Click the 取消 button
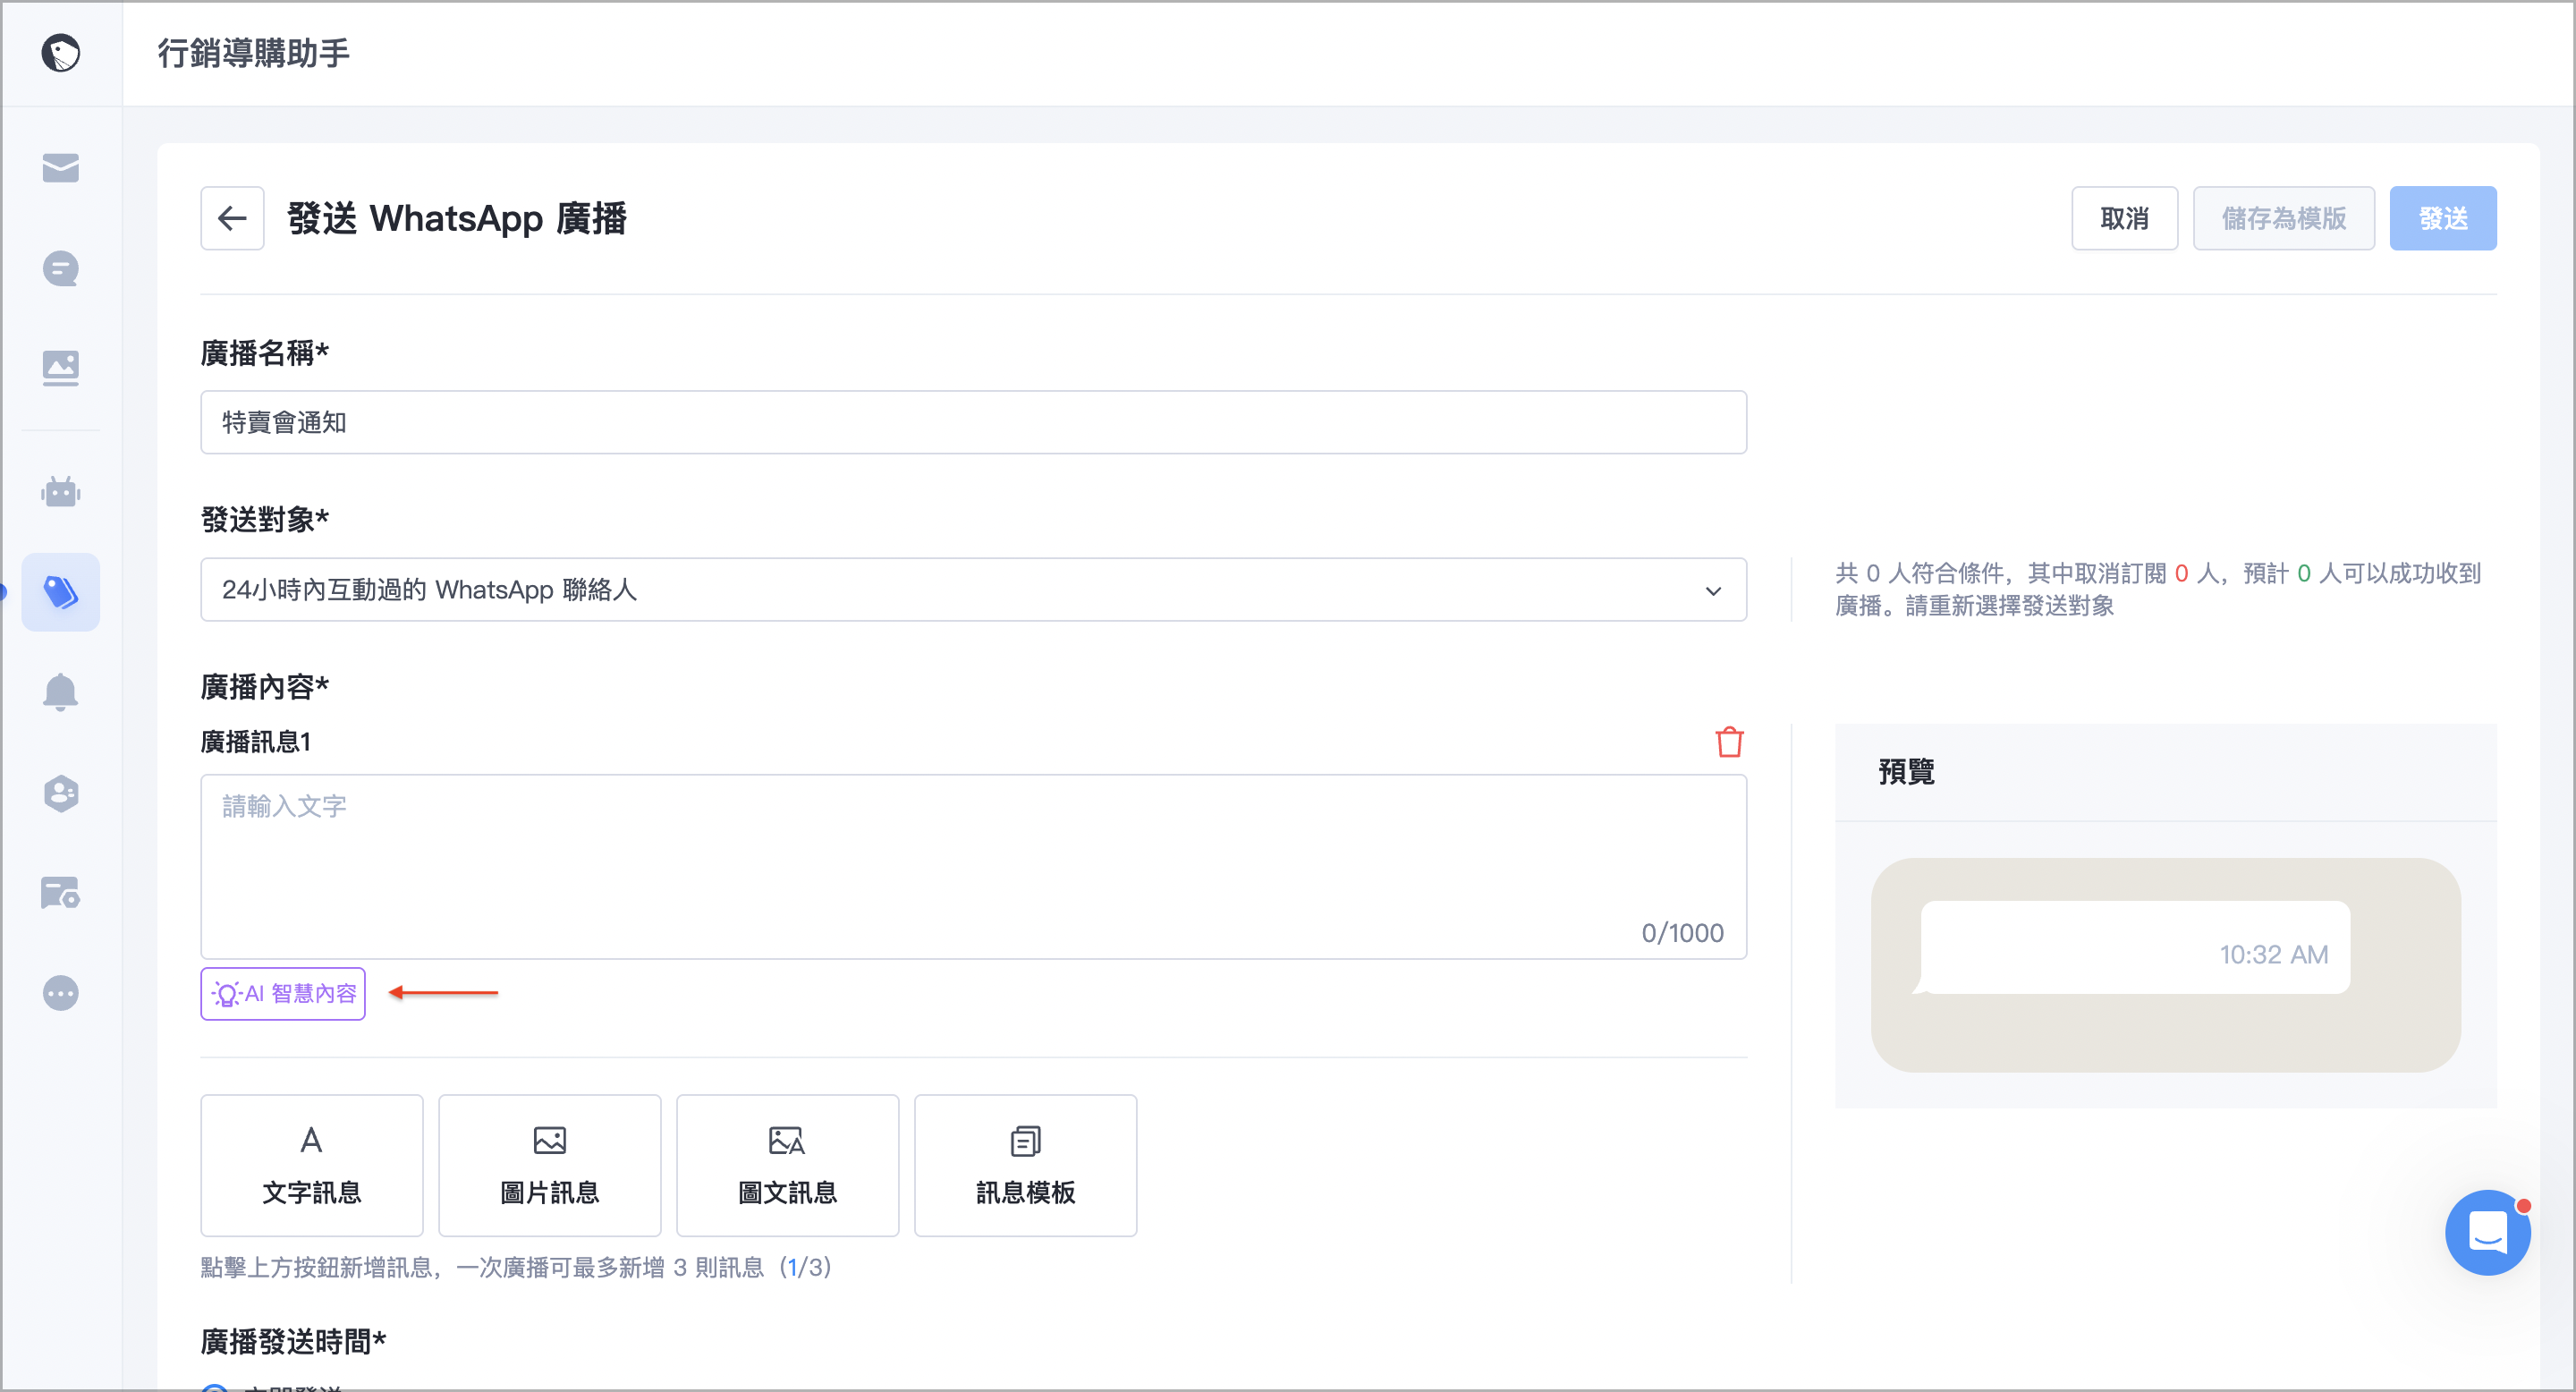Image resolution: width=2576 pixels, height=1392 pixels. (2124, 218)
